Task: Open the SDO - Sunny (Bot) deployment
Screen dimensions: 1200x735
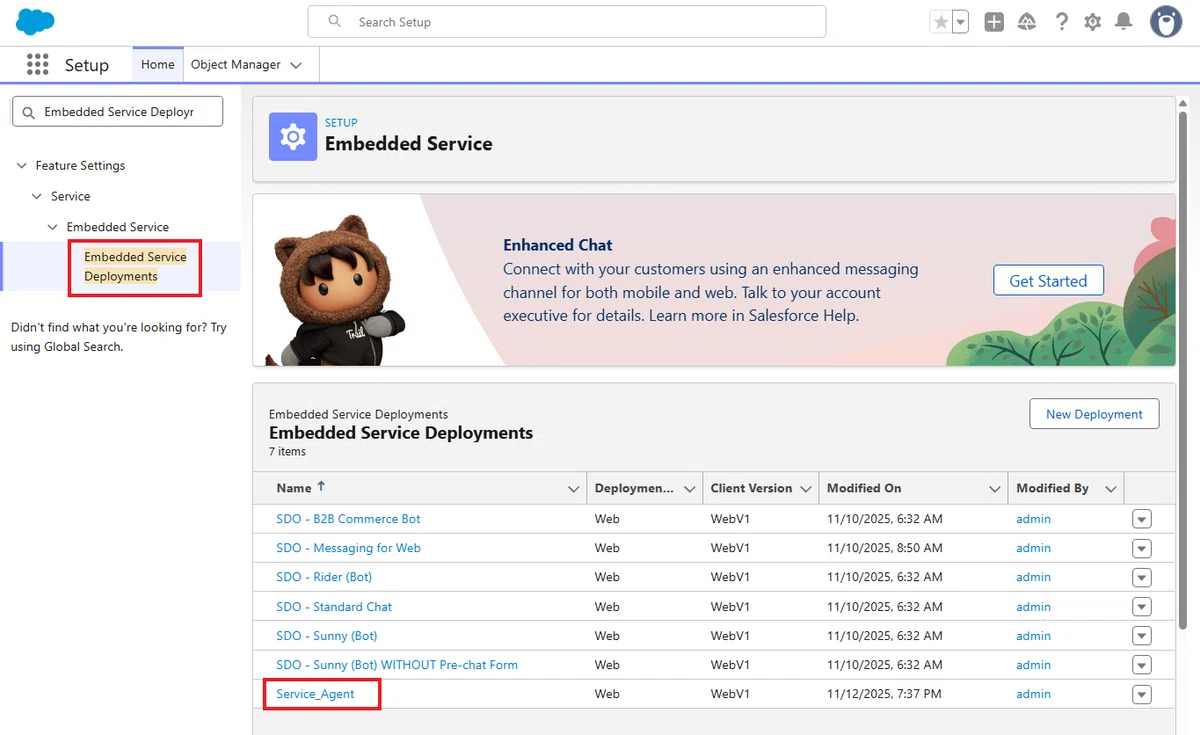Action: point(327,636)
